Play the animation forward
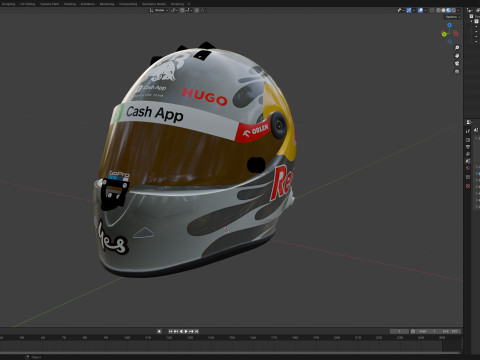This screenshot has height=360, width=480. click(x=186, y=331)
